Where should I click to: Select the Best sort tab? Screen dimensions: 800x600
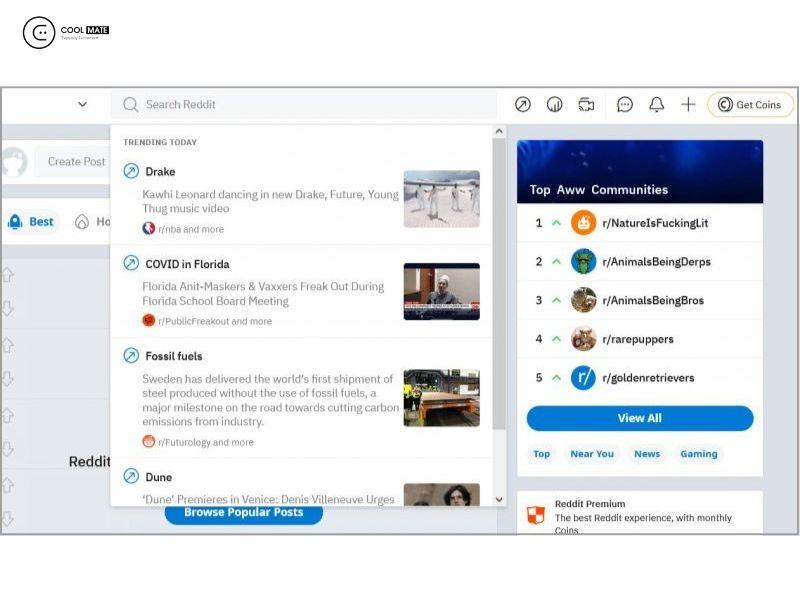tap(32, 222)
